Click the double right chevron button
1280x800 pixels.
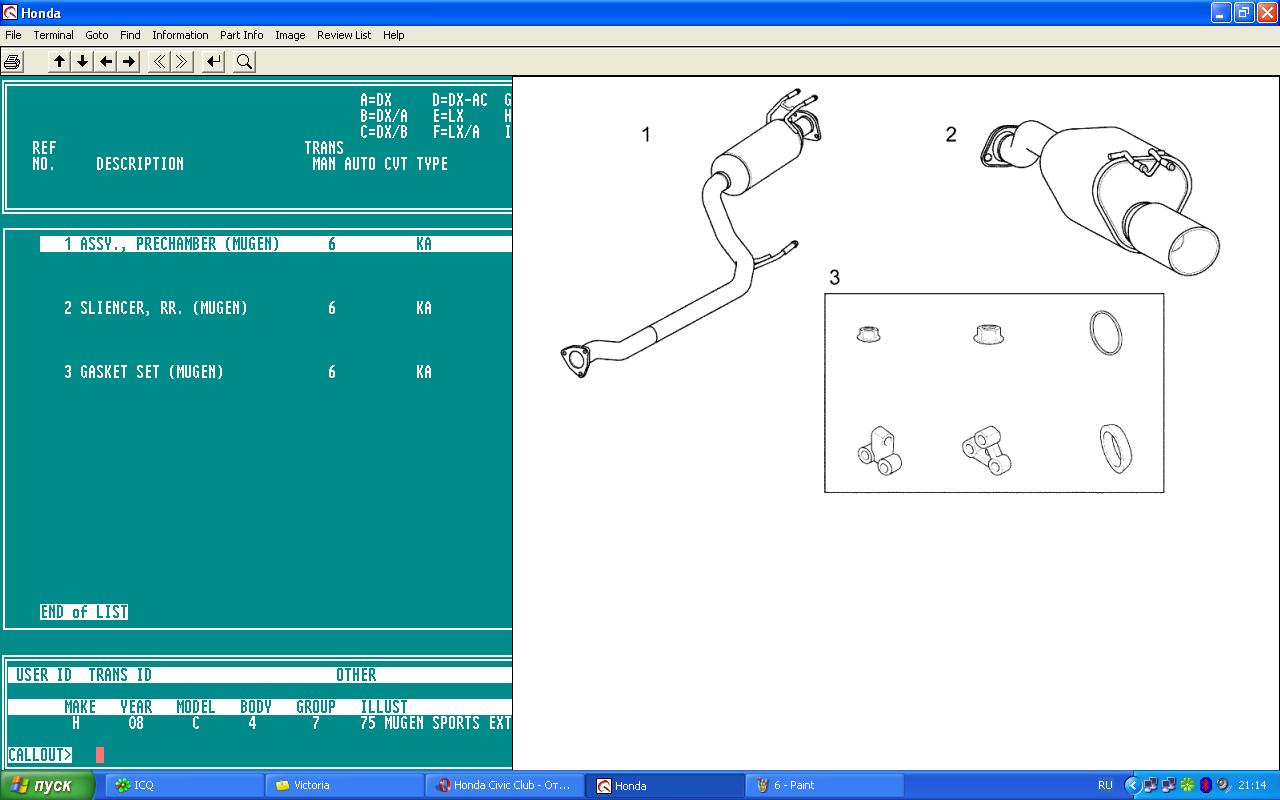click(x=182, y=62)
